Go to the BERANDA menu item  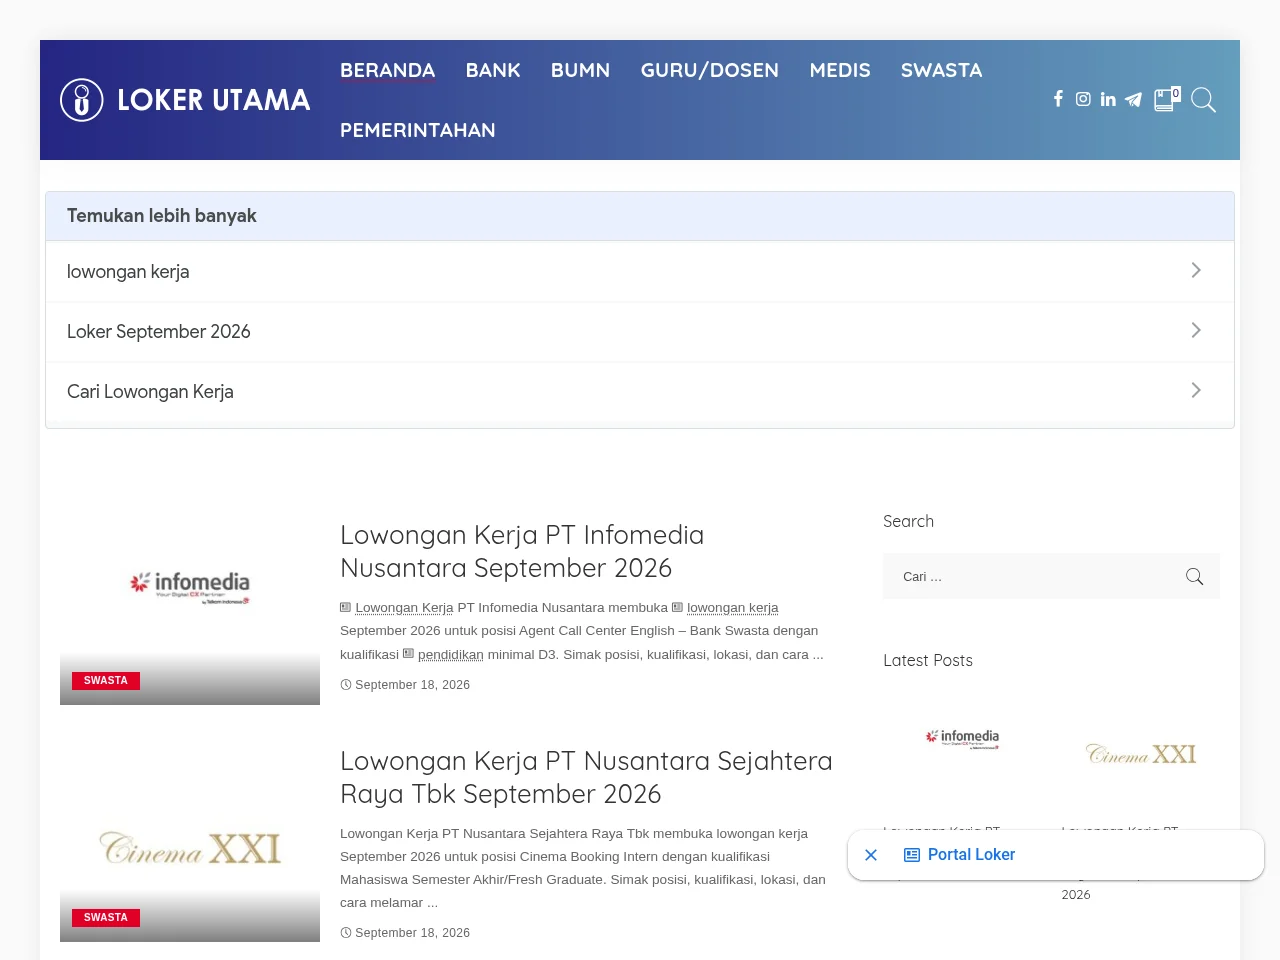[x=387, y=70]
